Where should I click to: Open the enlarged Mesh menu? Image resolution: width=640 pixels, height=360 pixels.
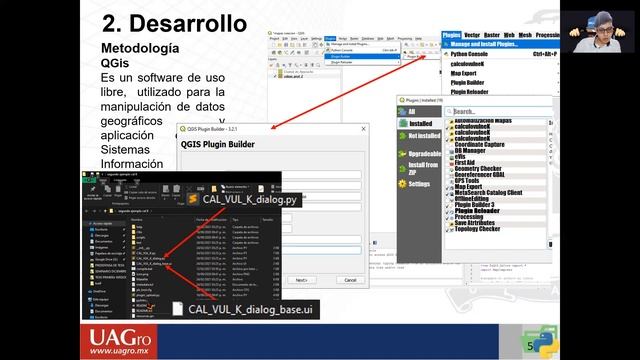525,35
